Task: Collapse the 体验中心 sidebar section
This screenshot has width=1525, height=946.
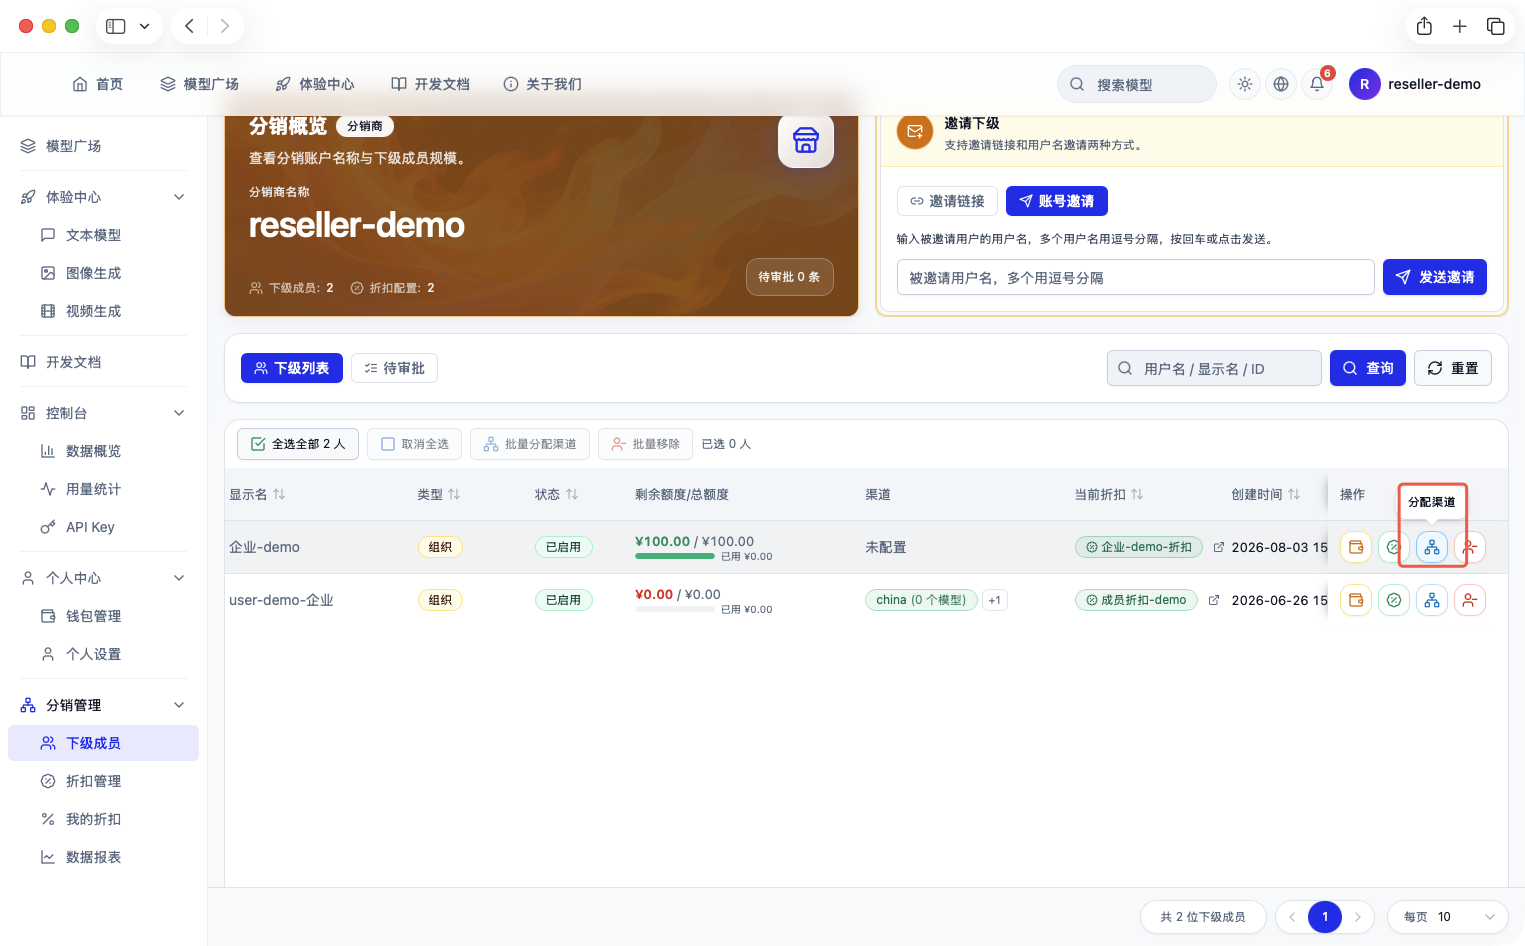Action: pos(179,197)
